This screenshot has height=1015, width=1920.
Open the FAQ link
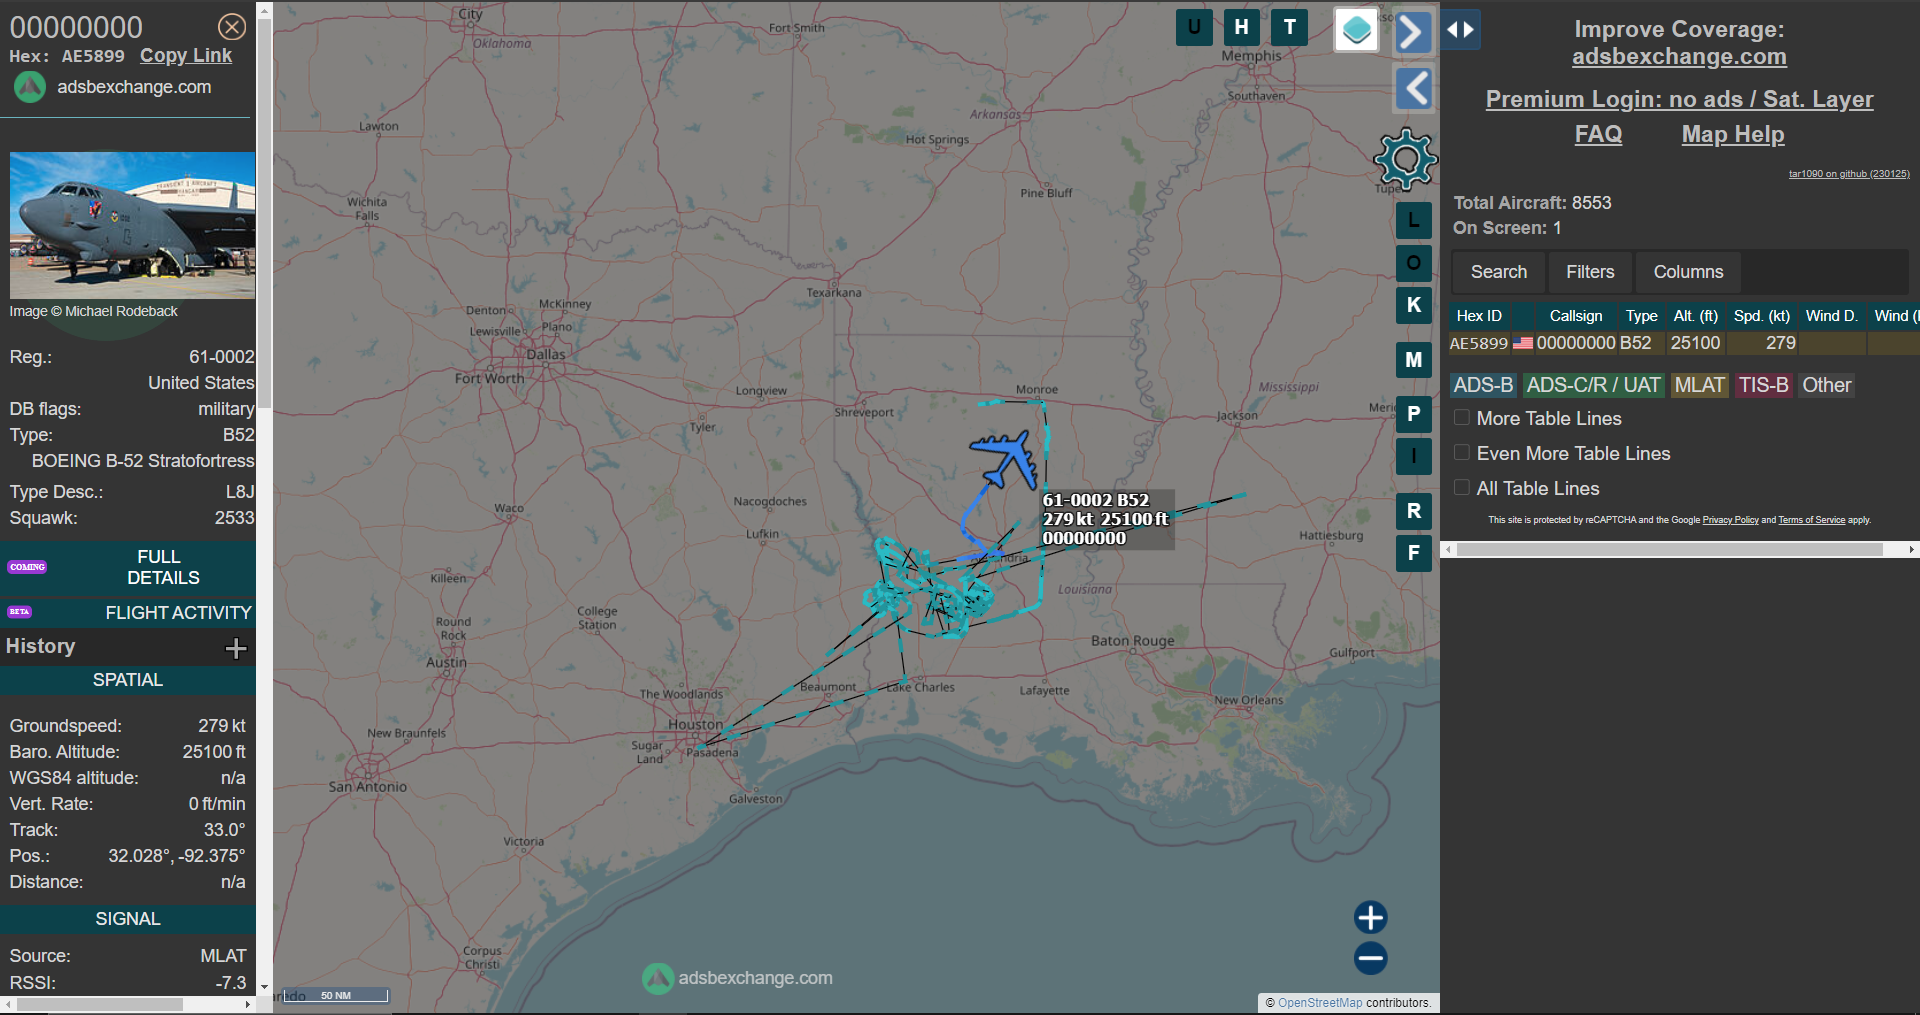(x=1598, y=134)
